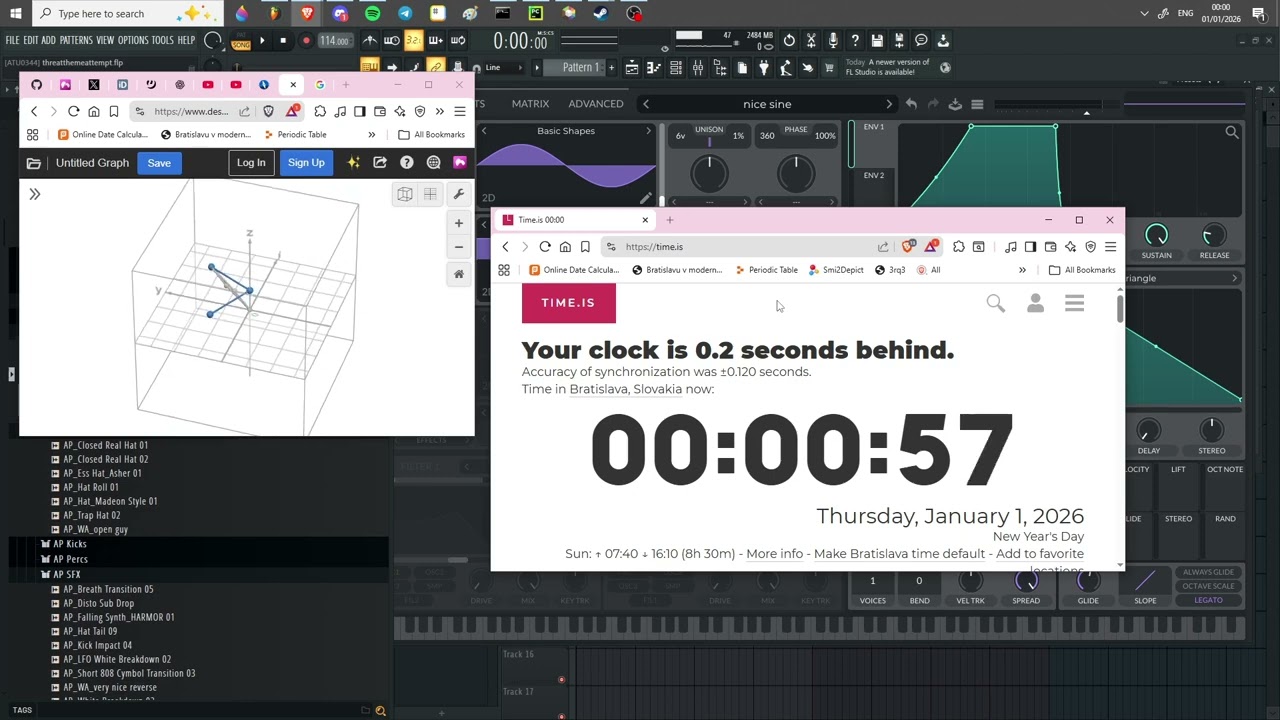
Task: Open the time.is hamburger menu
Action: click(1074, 303)
